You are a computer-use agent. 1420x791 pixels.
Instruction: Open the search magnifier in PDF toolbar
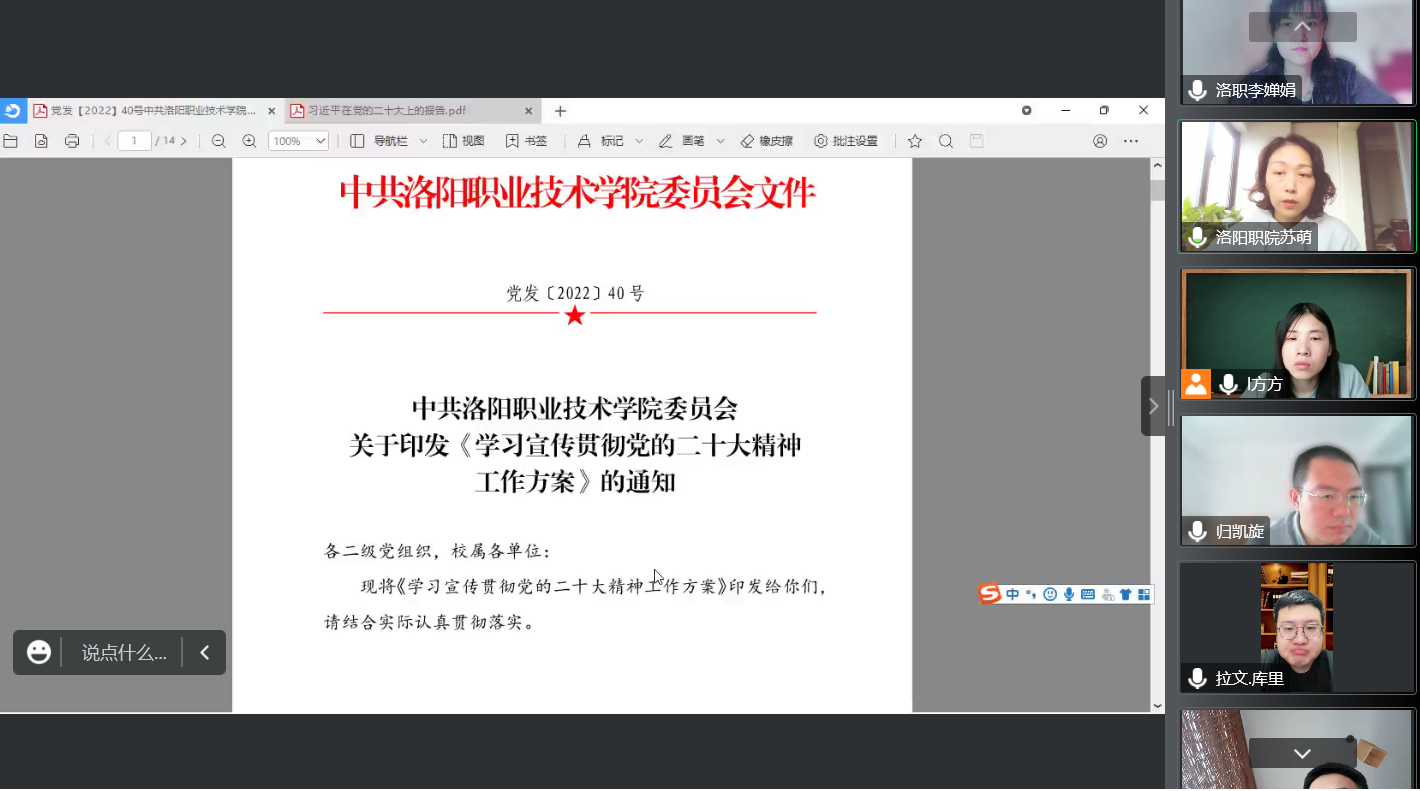[x=945, y=141]
